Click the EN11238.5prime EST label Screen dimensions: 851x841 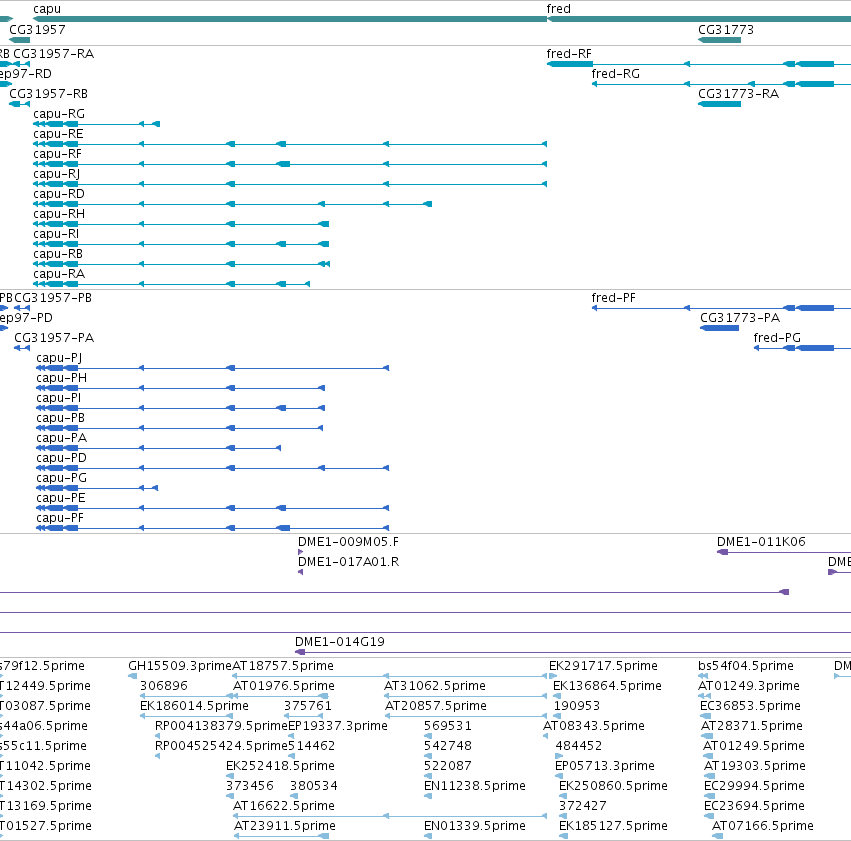(475, 787)
